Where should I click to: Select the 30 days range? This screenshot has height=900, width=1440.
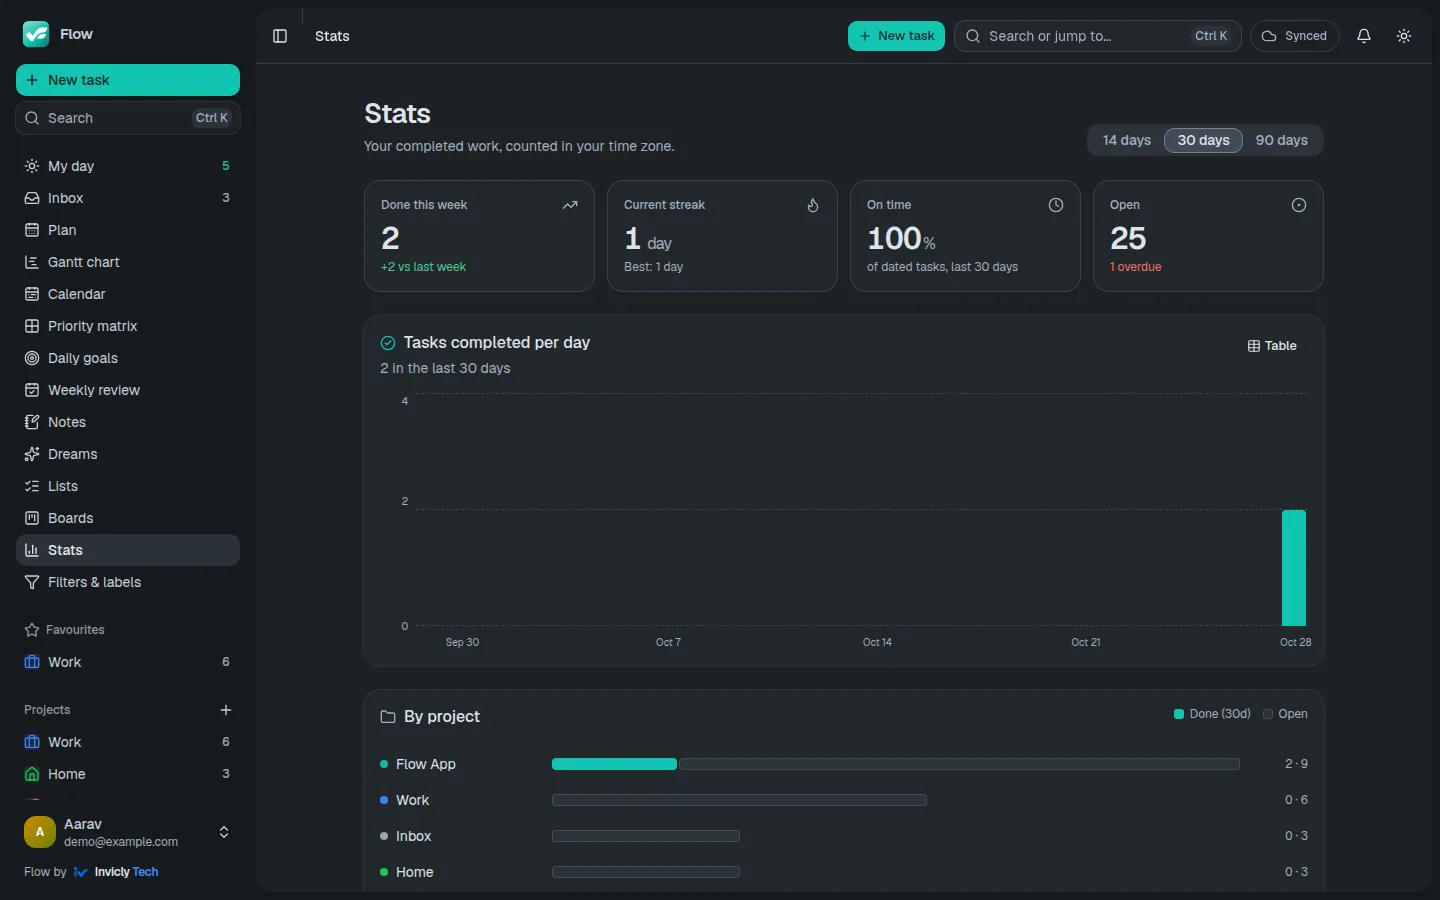click(1203, 140)
